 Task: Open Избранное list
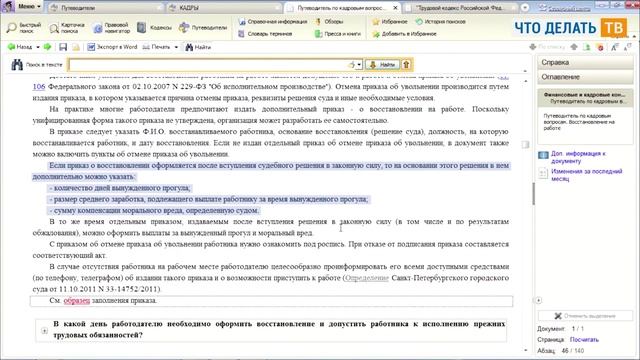(390, 22)
